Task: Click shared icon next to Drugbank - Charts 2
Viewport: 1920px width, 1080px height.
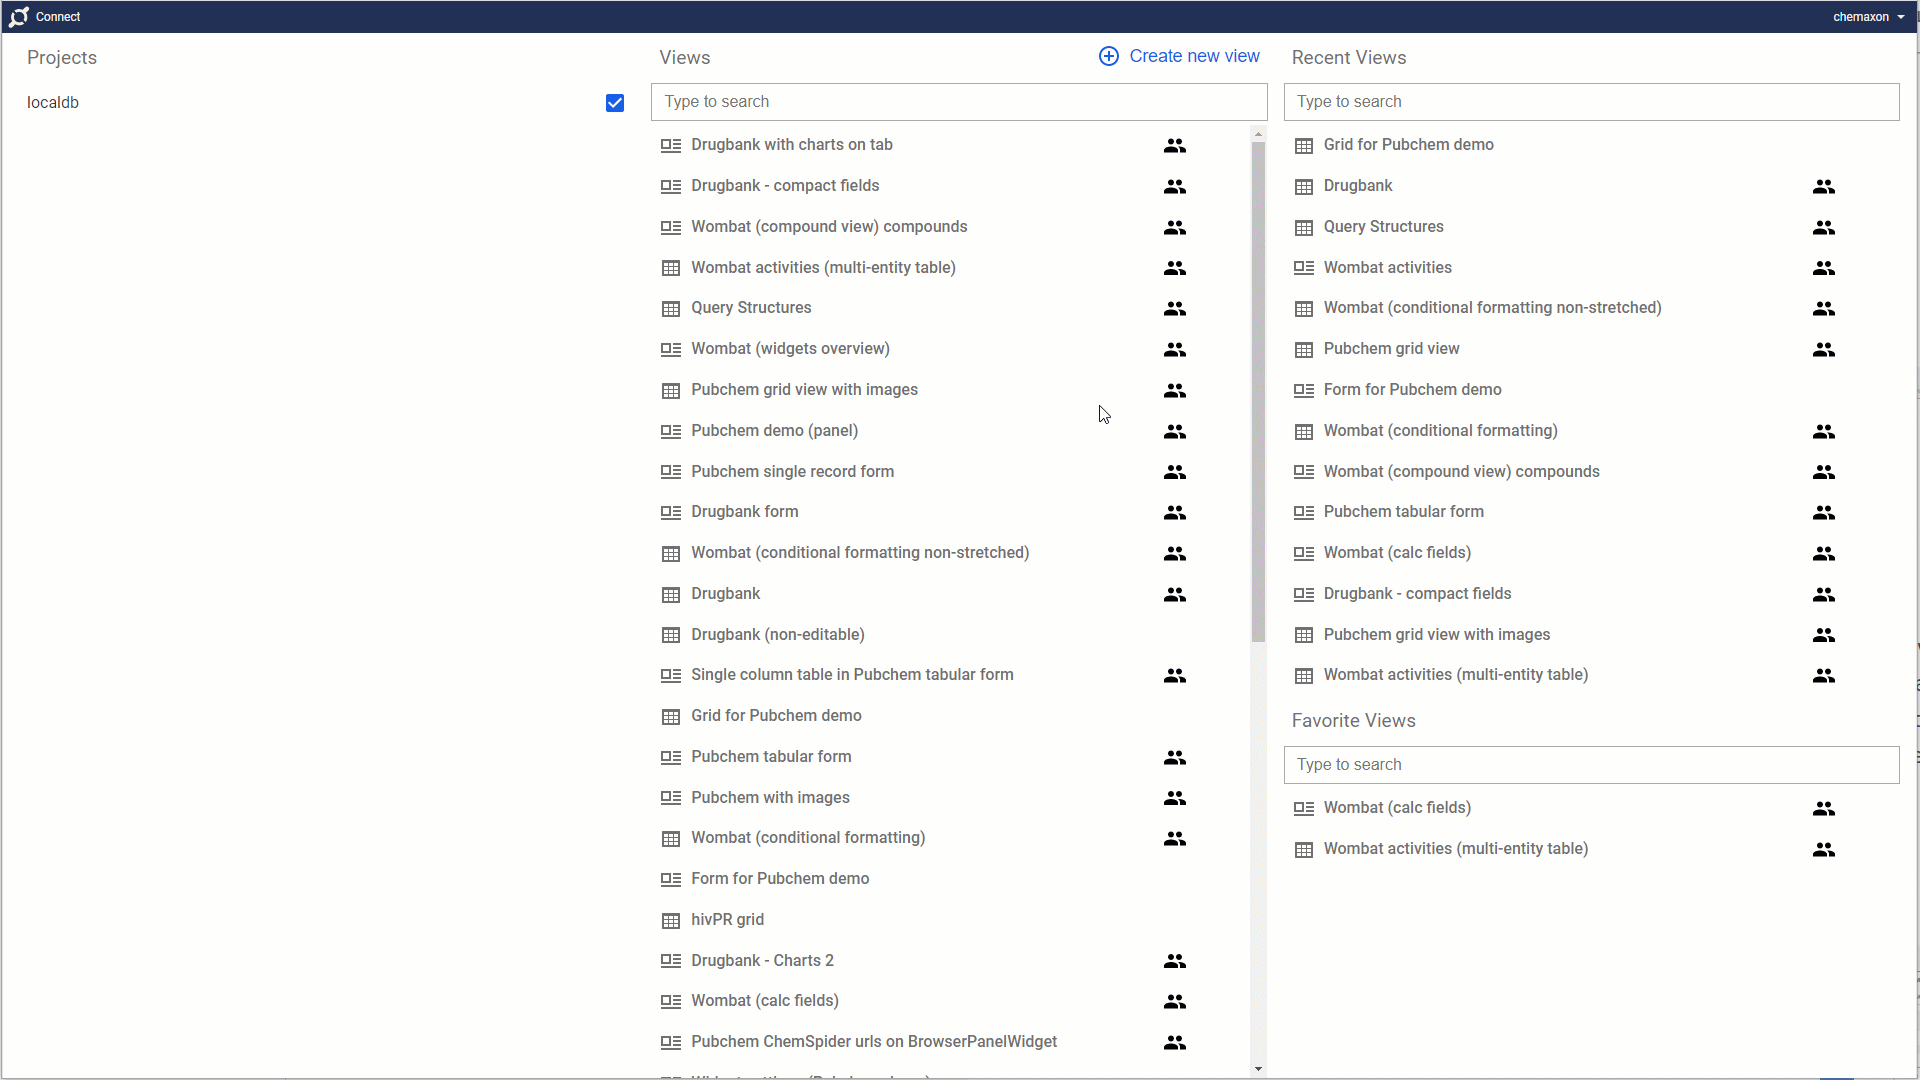Action: pyautogui.click(x=1175, y=961)
